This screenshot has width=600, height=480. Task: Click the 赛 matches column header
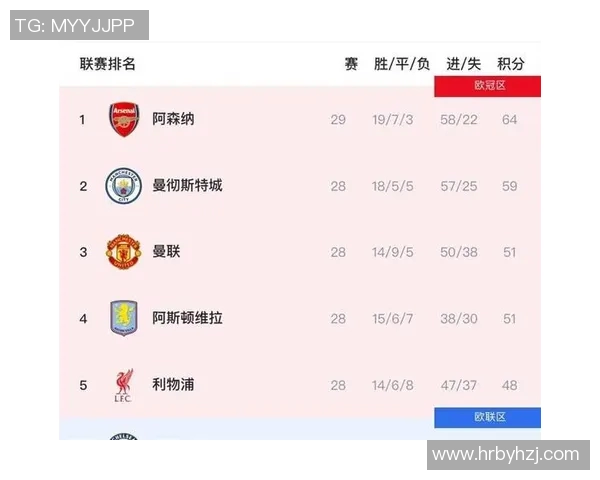pyautogui.click(x=351, y=64)
